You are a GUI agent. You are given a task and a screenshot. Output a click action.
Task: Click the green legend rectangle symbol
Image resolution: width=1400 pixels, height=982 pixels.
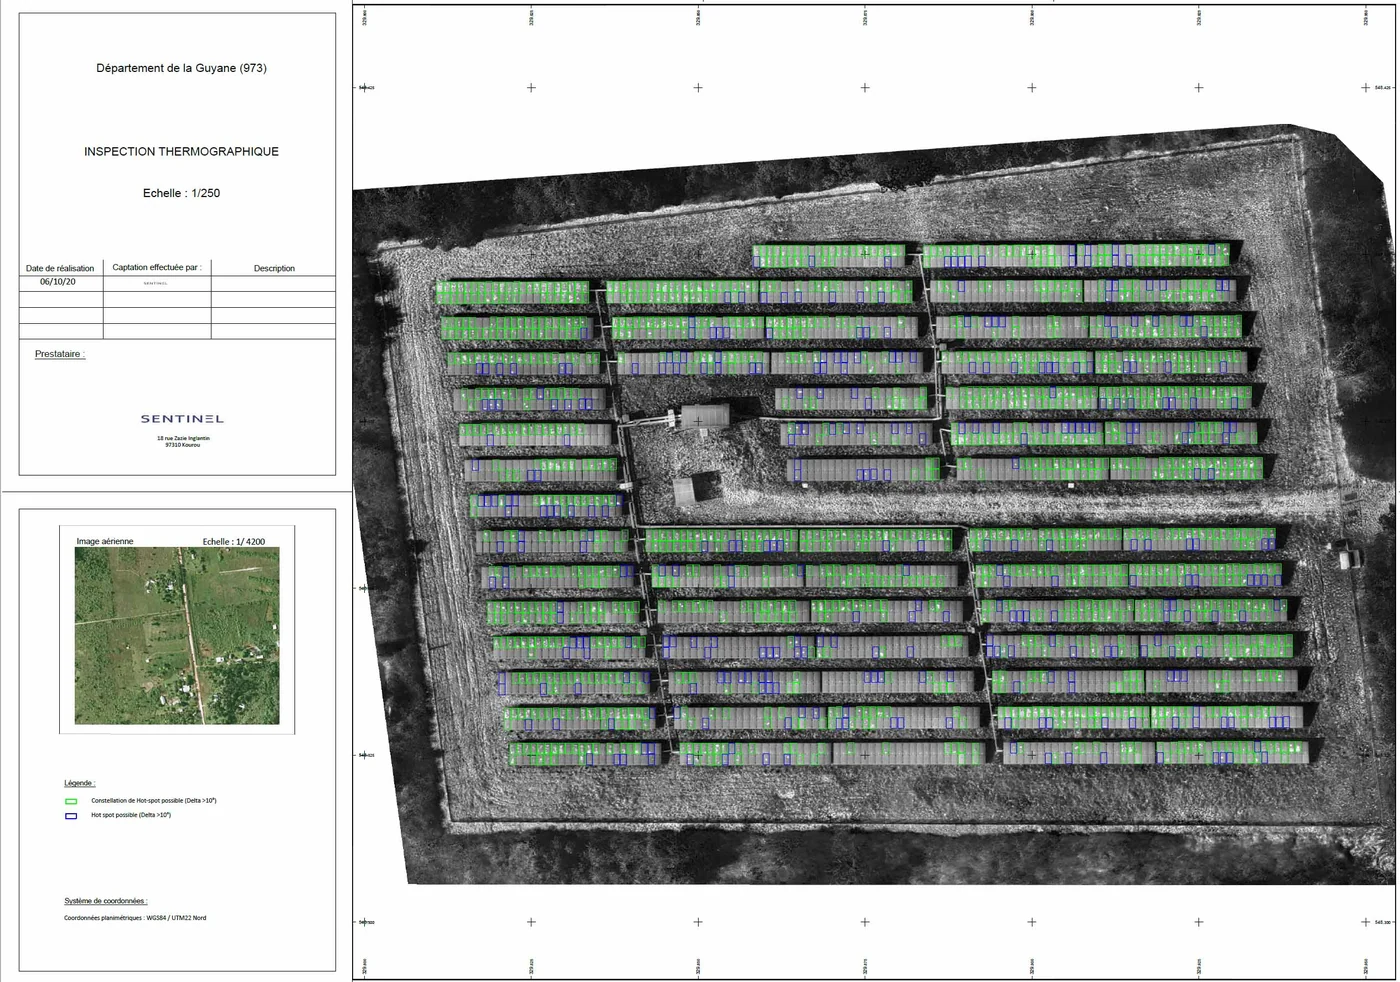click(71, 801)
